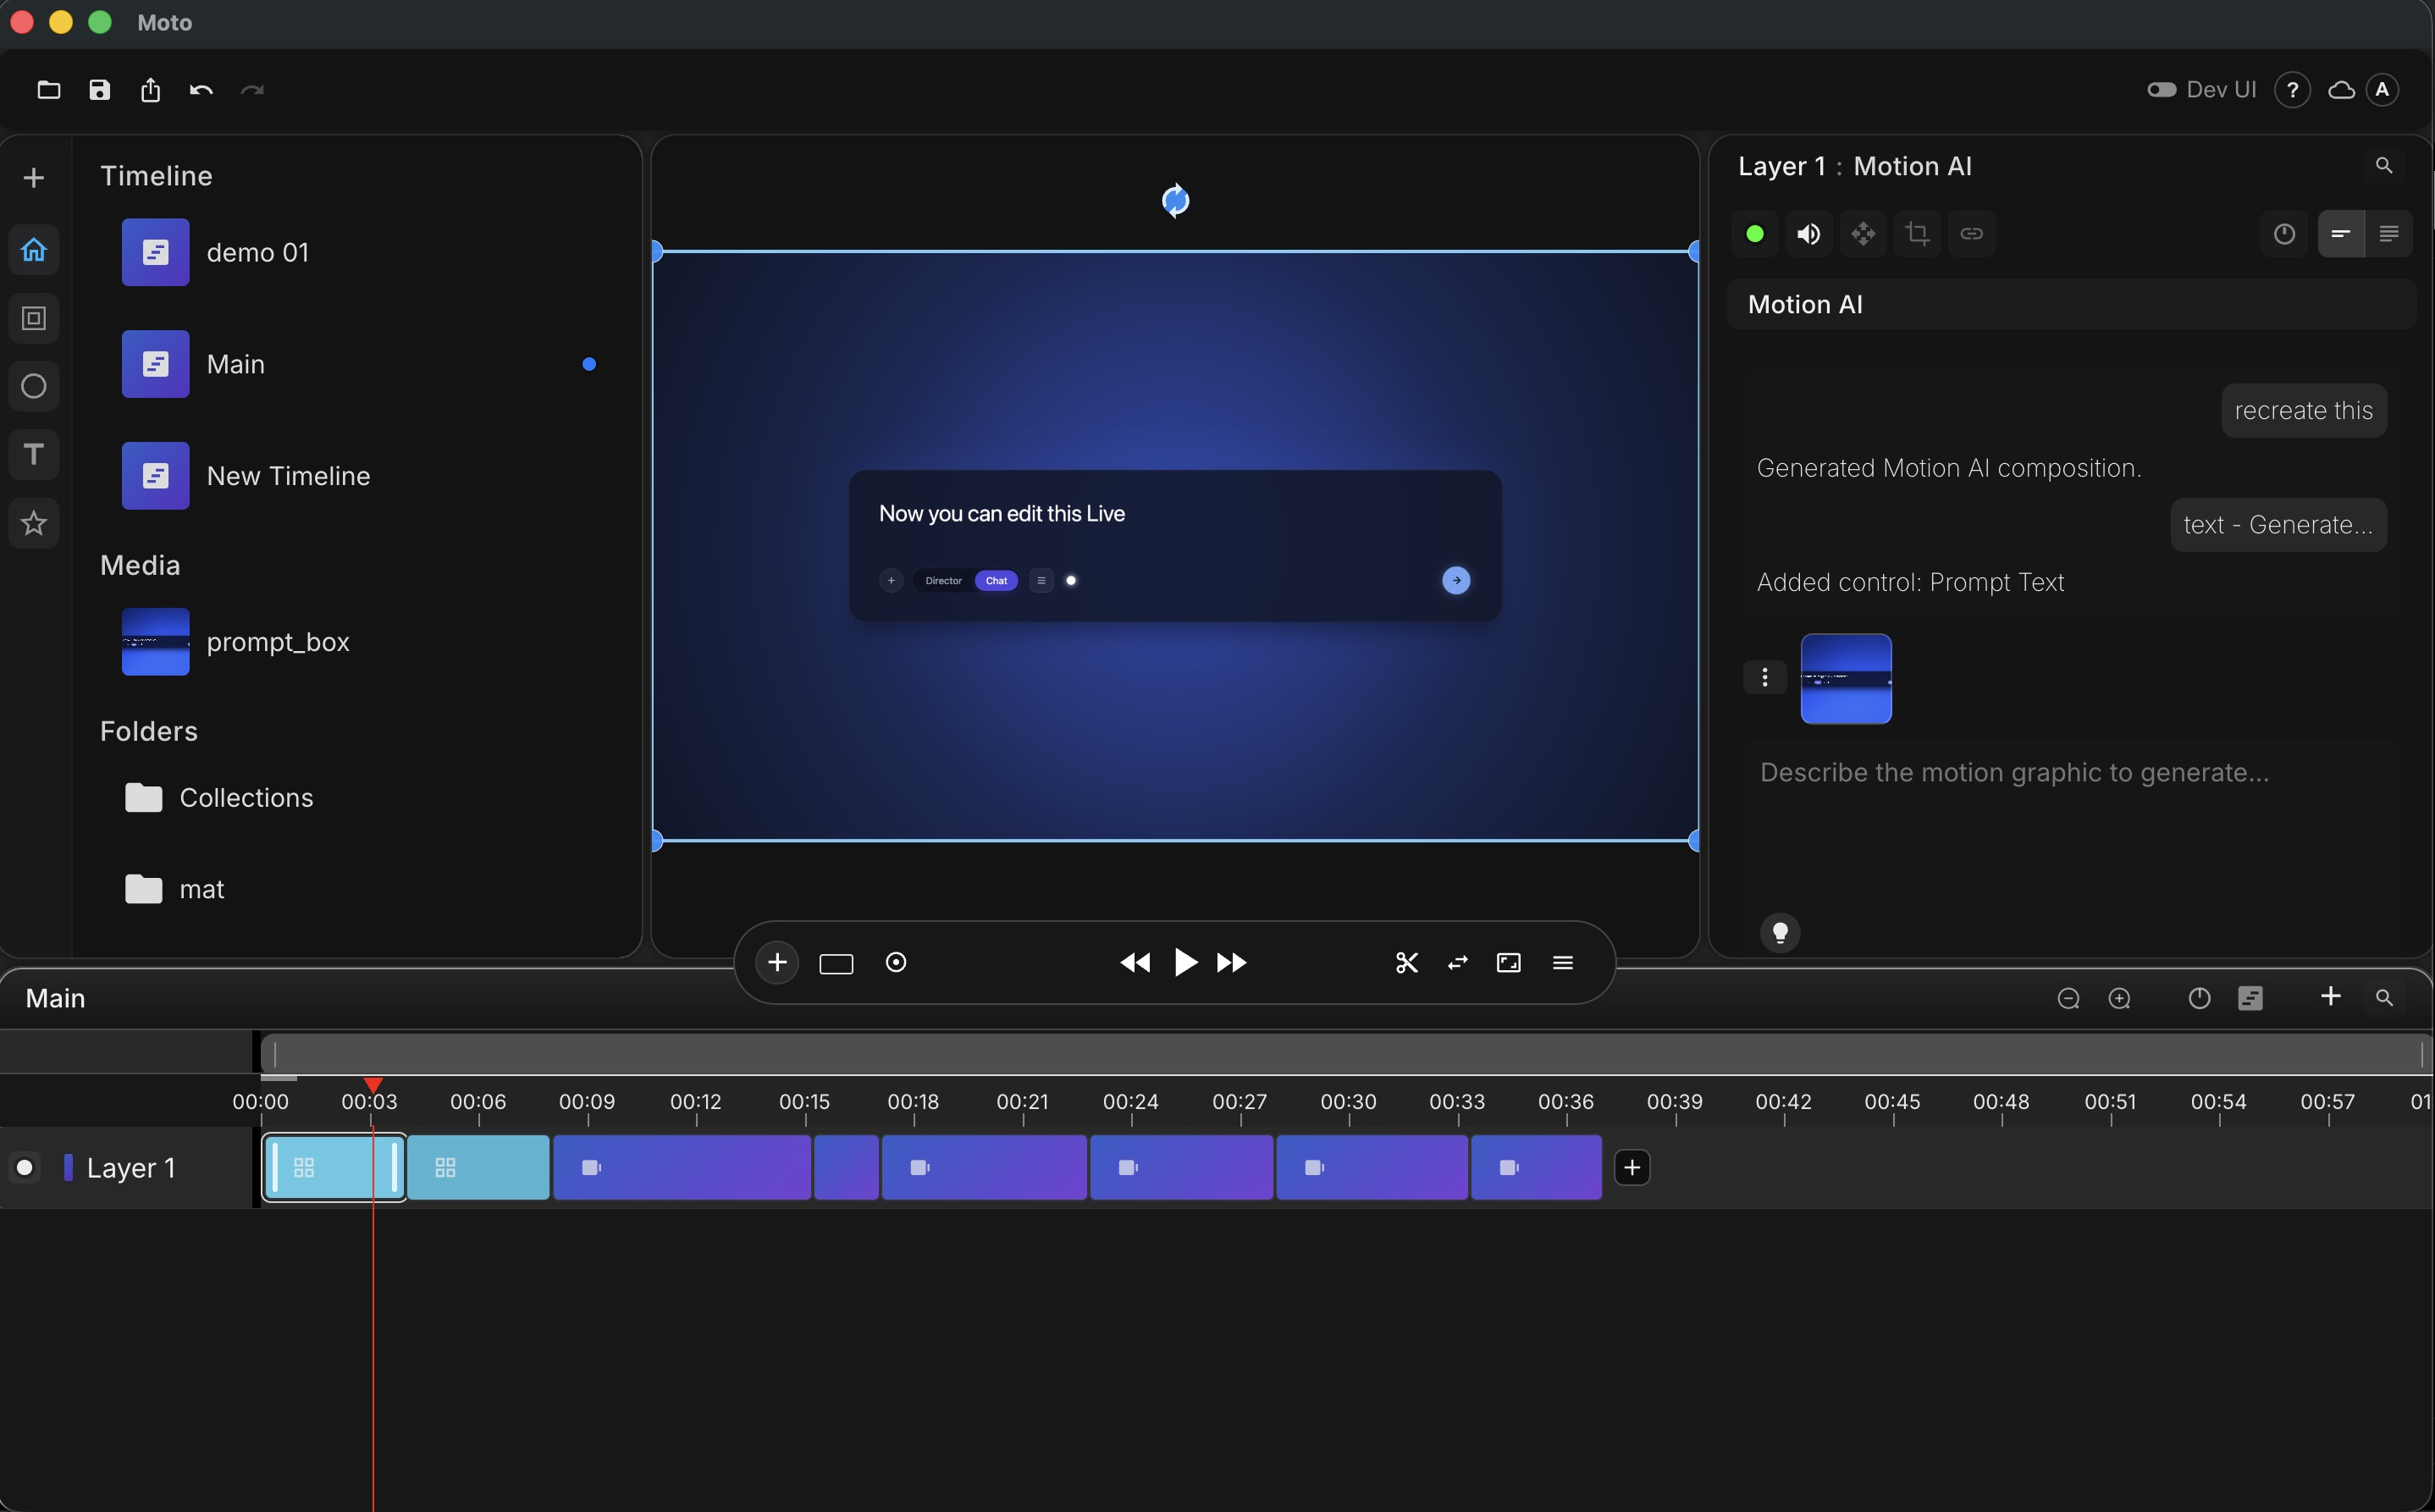
Task: Undo the last action
Action: click(201, 90)
